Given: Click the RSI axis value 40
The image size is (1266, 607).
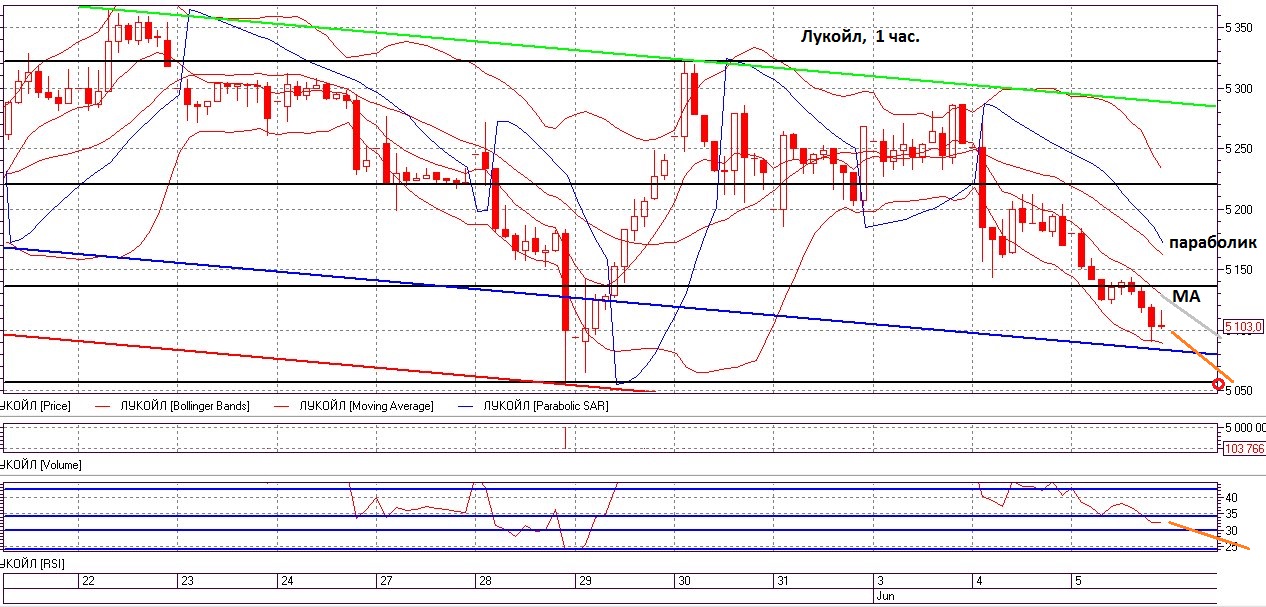Looking at the screenshot, I should 1232,497.
